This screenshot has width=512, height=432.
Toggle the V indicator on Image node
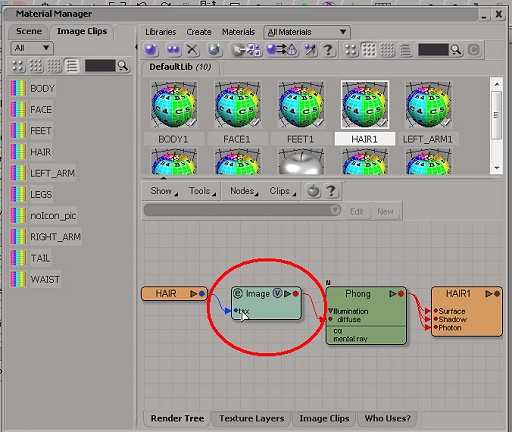point(277,293)
